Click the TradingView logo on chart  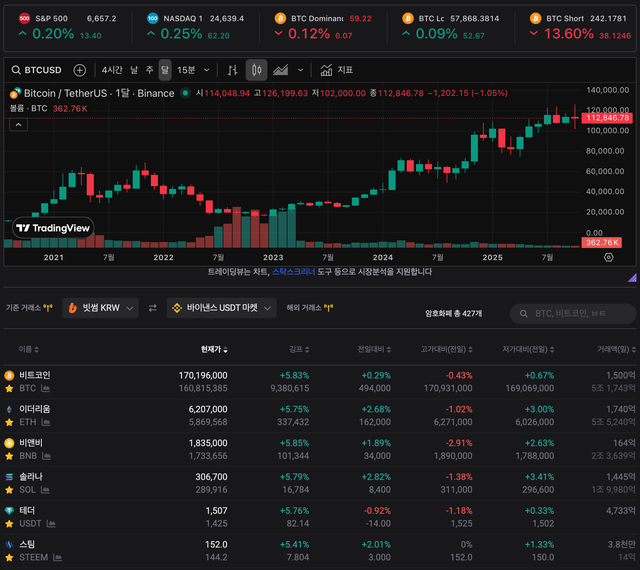53,228
